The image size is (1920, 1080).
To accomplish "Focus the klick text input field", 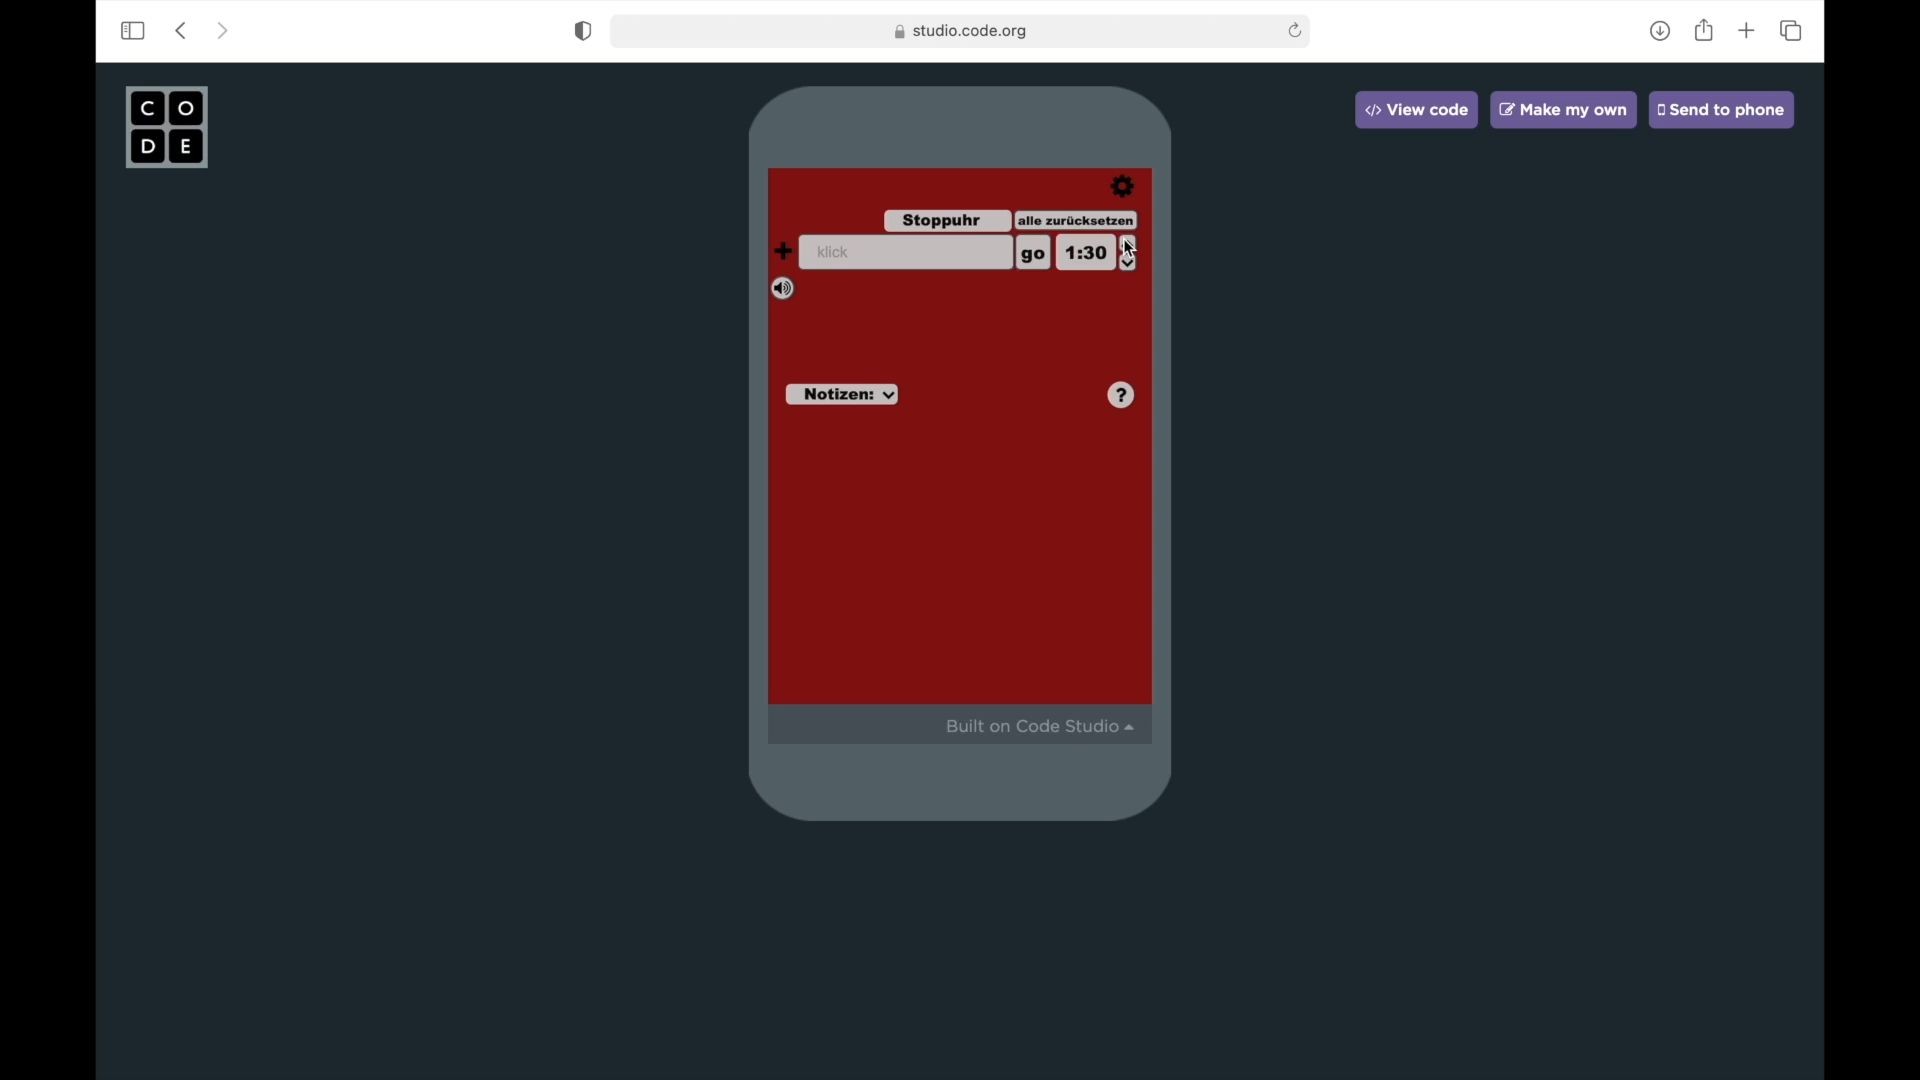I will tap(906, 253).
